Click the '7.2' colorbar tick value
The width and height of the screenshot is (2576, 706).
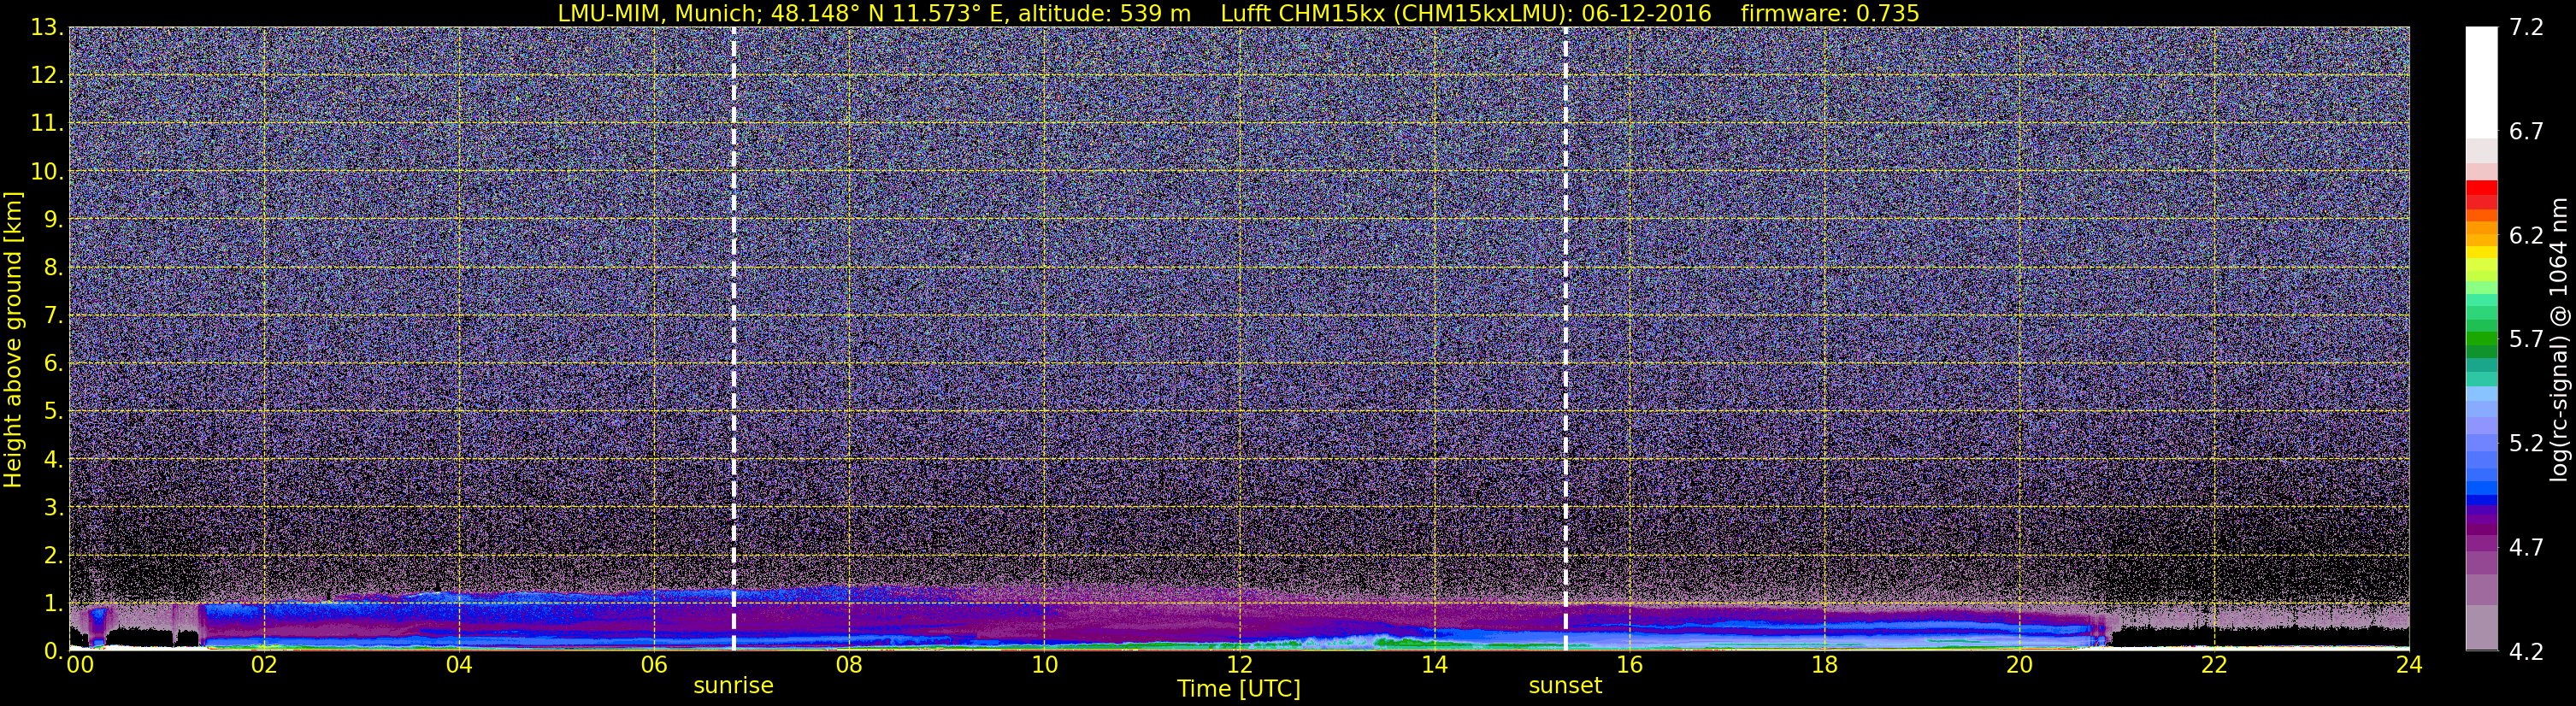[2526, 27]
